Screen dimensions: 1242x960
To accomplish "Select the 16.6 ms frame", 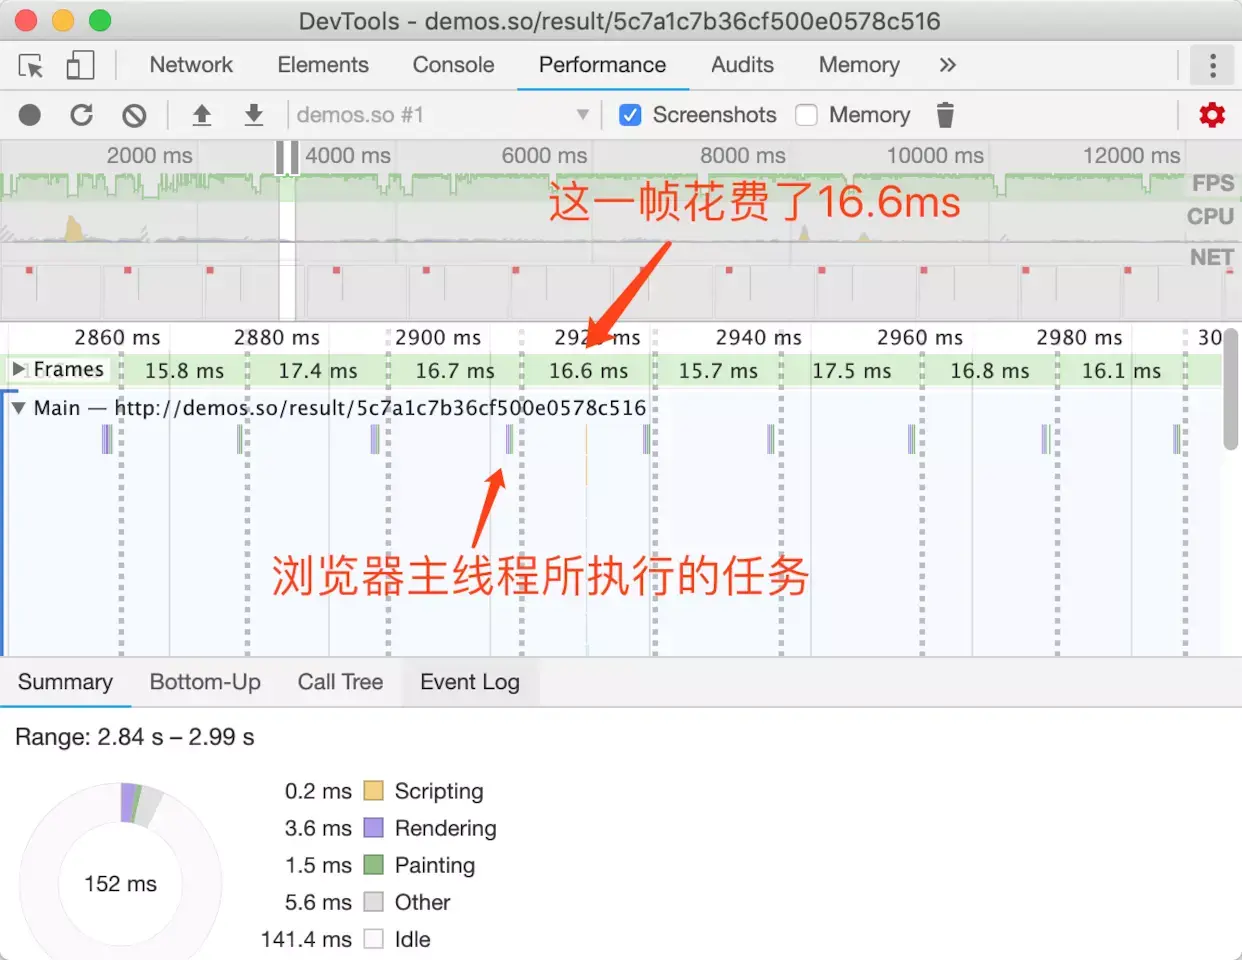I will coord(588,371).
